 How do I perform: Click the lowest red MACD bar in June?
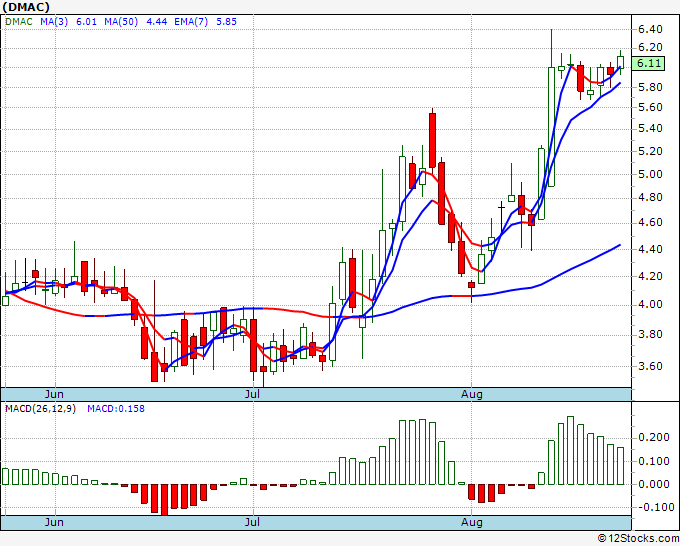(164, 500)
